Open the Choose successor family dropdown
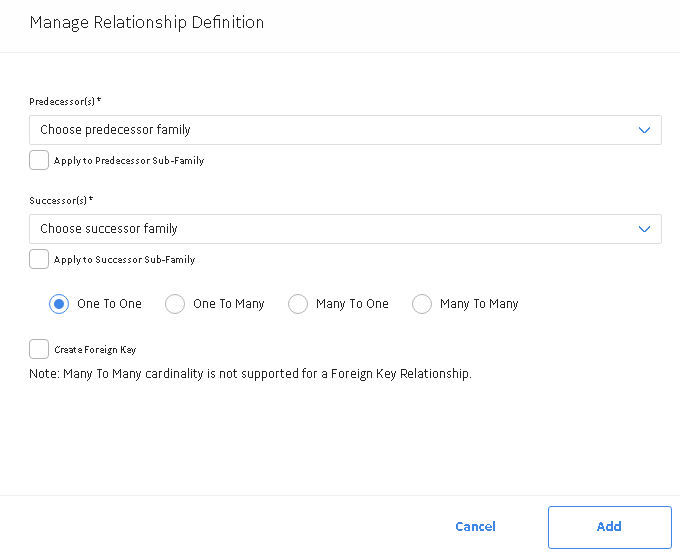 coord(345,229)
